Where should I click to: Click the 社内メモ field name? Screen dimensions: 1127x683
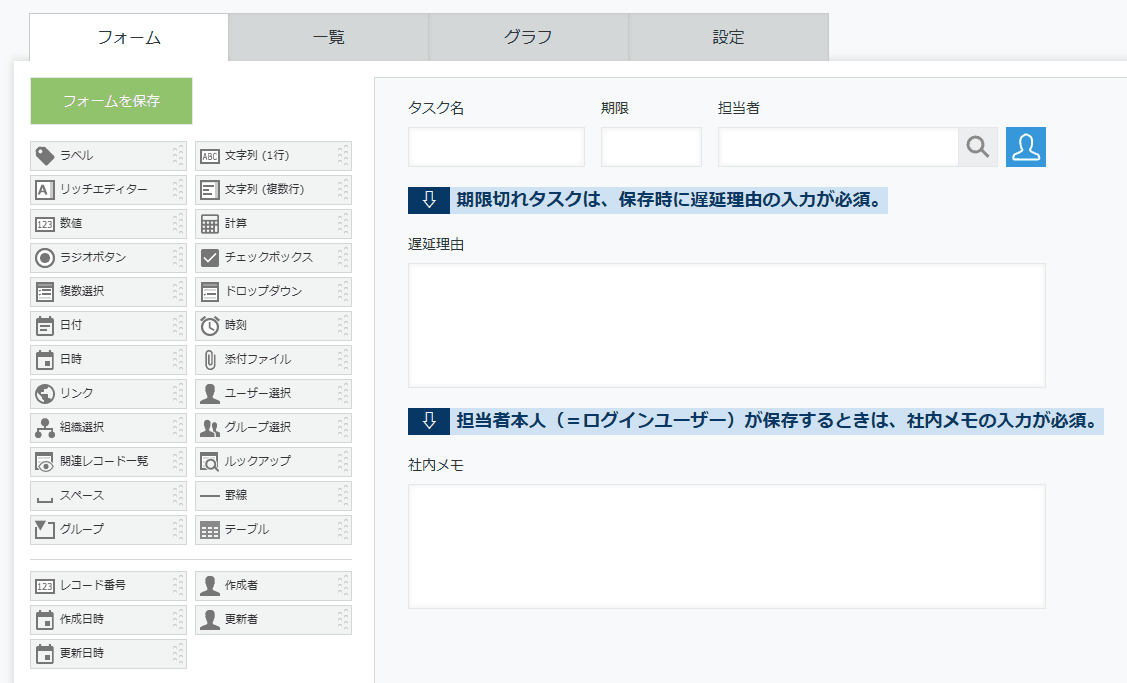436,465
